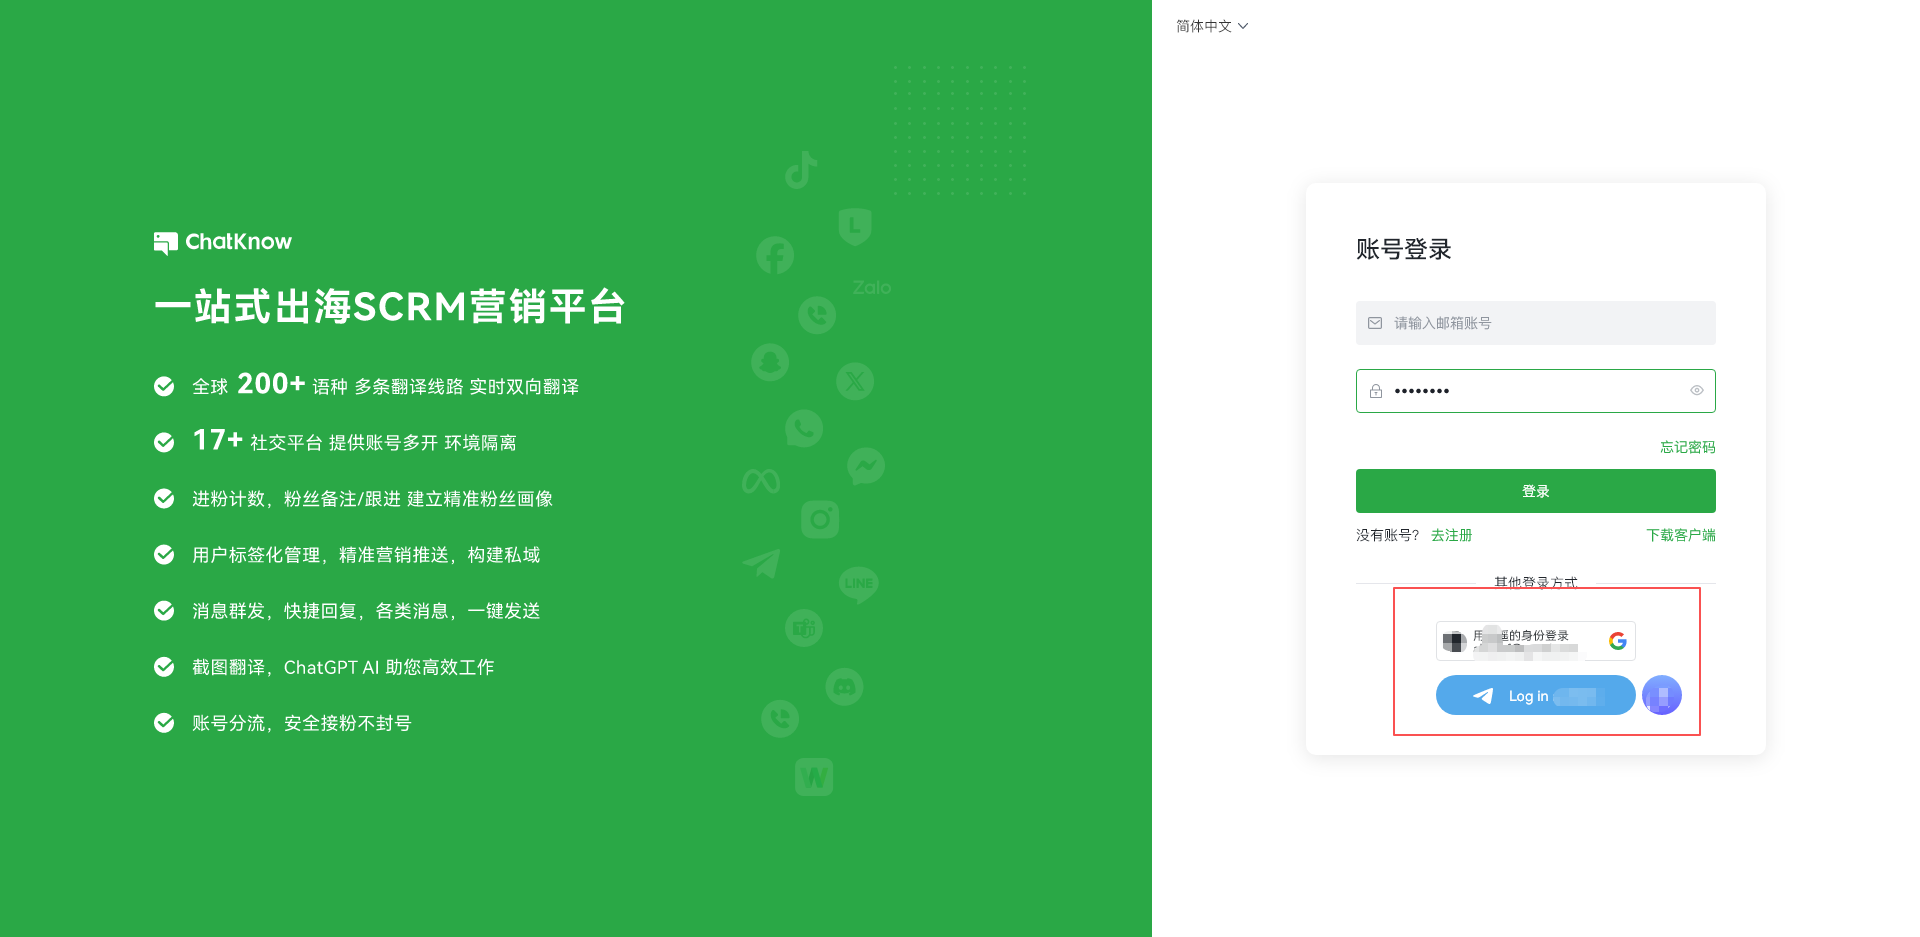Focus the email account input field
Screen dimensions: 1920x937
1535,323
